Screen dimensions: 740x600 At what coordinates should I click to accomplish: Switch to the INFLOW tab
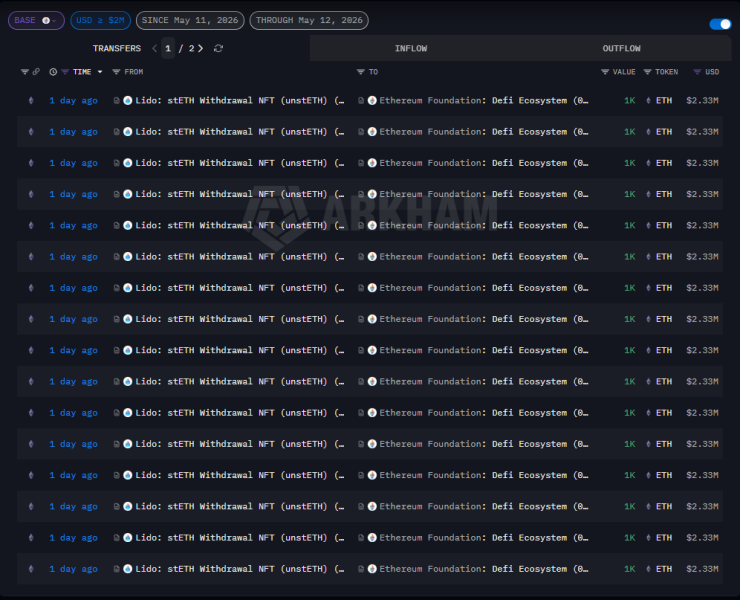point(411,49)
